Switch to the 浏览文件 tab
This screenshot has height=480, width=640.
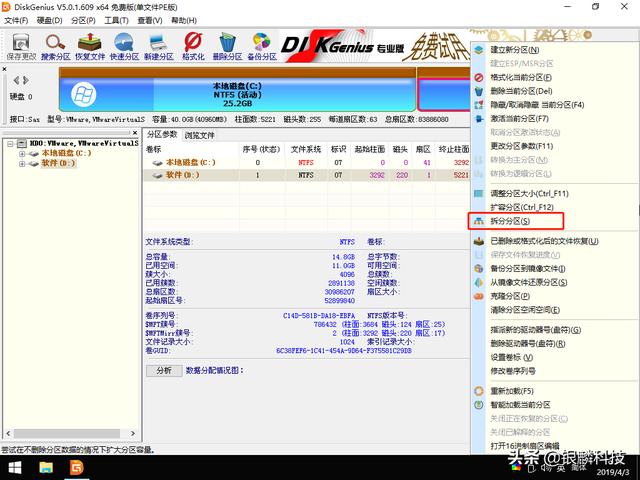(199, 135)
